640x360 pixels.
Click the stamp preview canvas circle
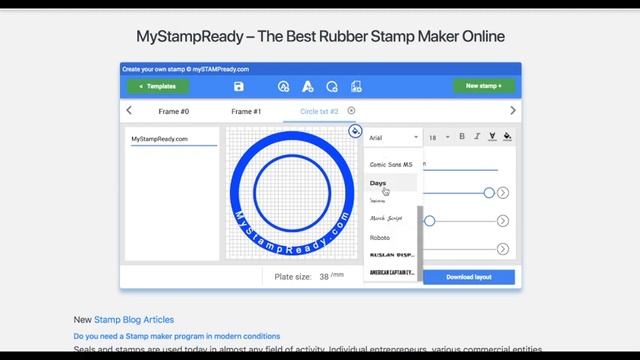[291, 193]
